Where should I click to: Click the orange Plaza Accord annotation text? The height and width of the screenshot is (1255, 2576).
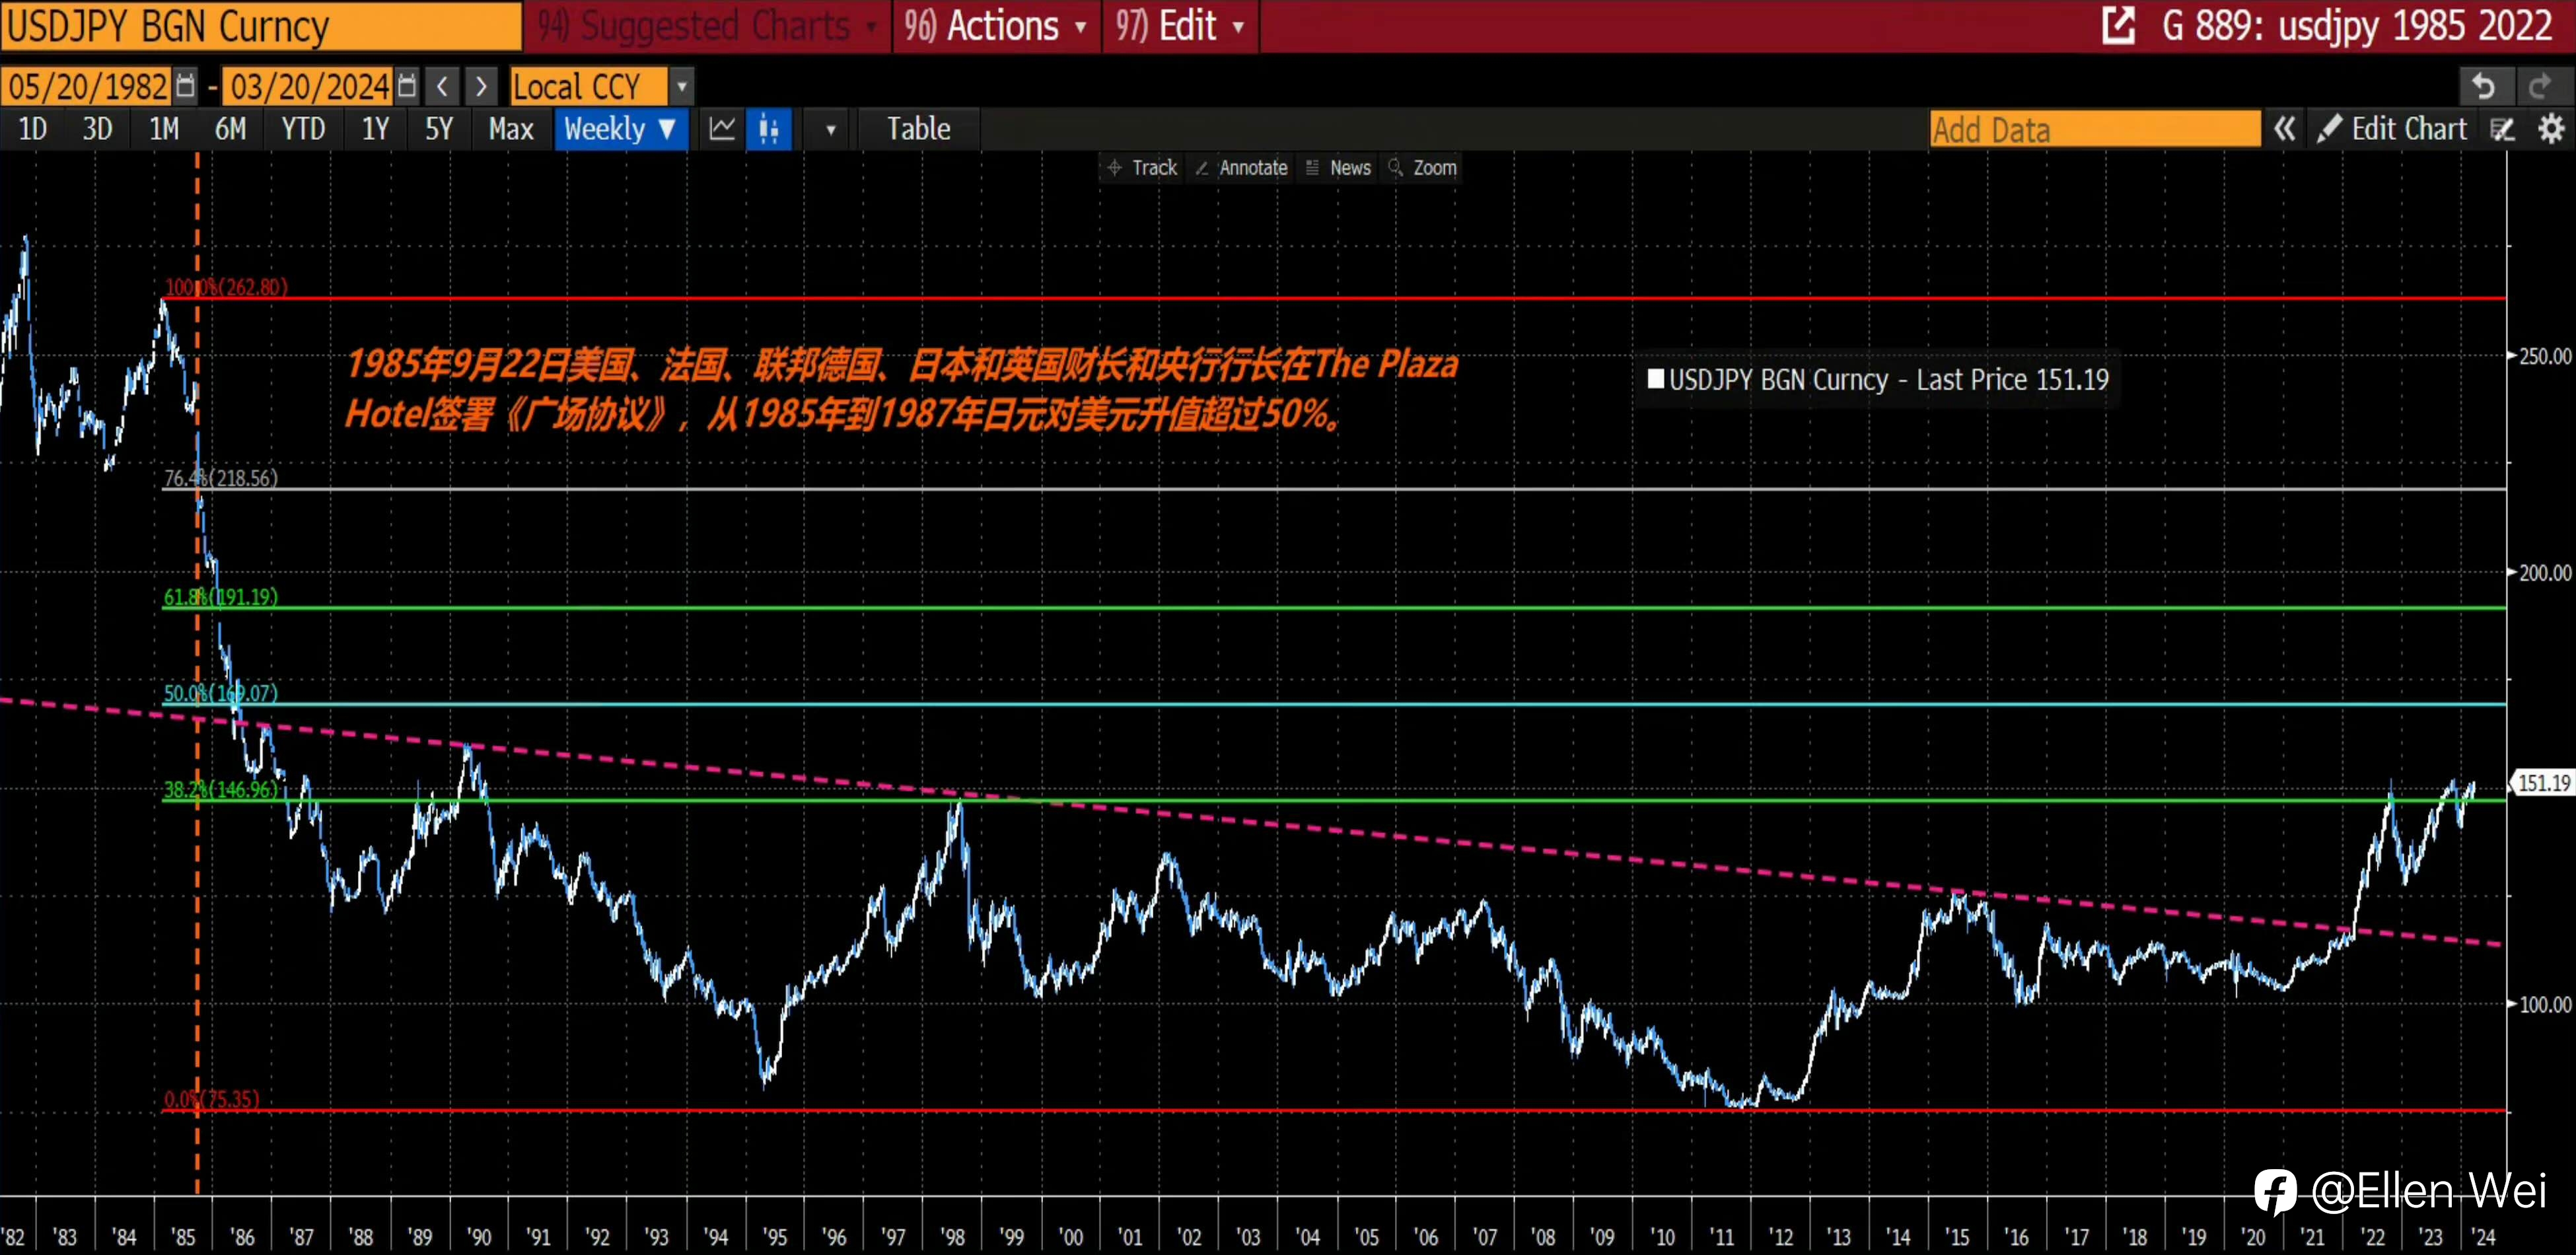[x=902, y=389]
